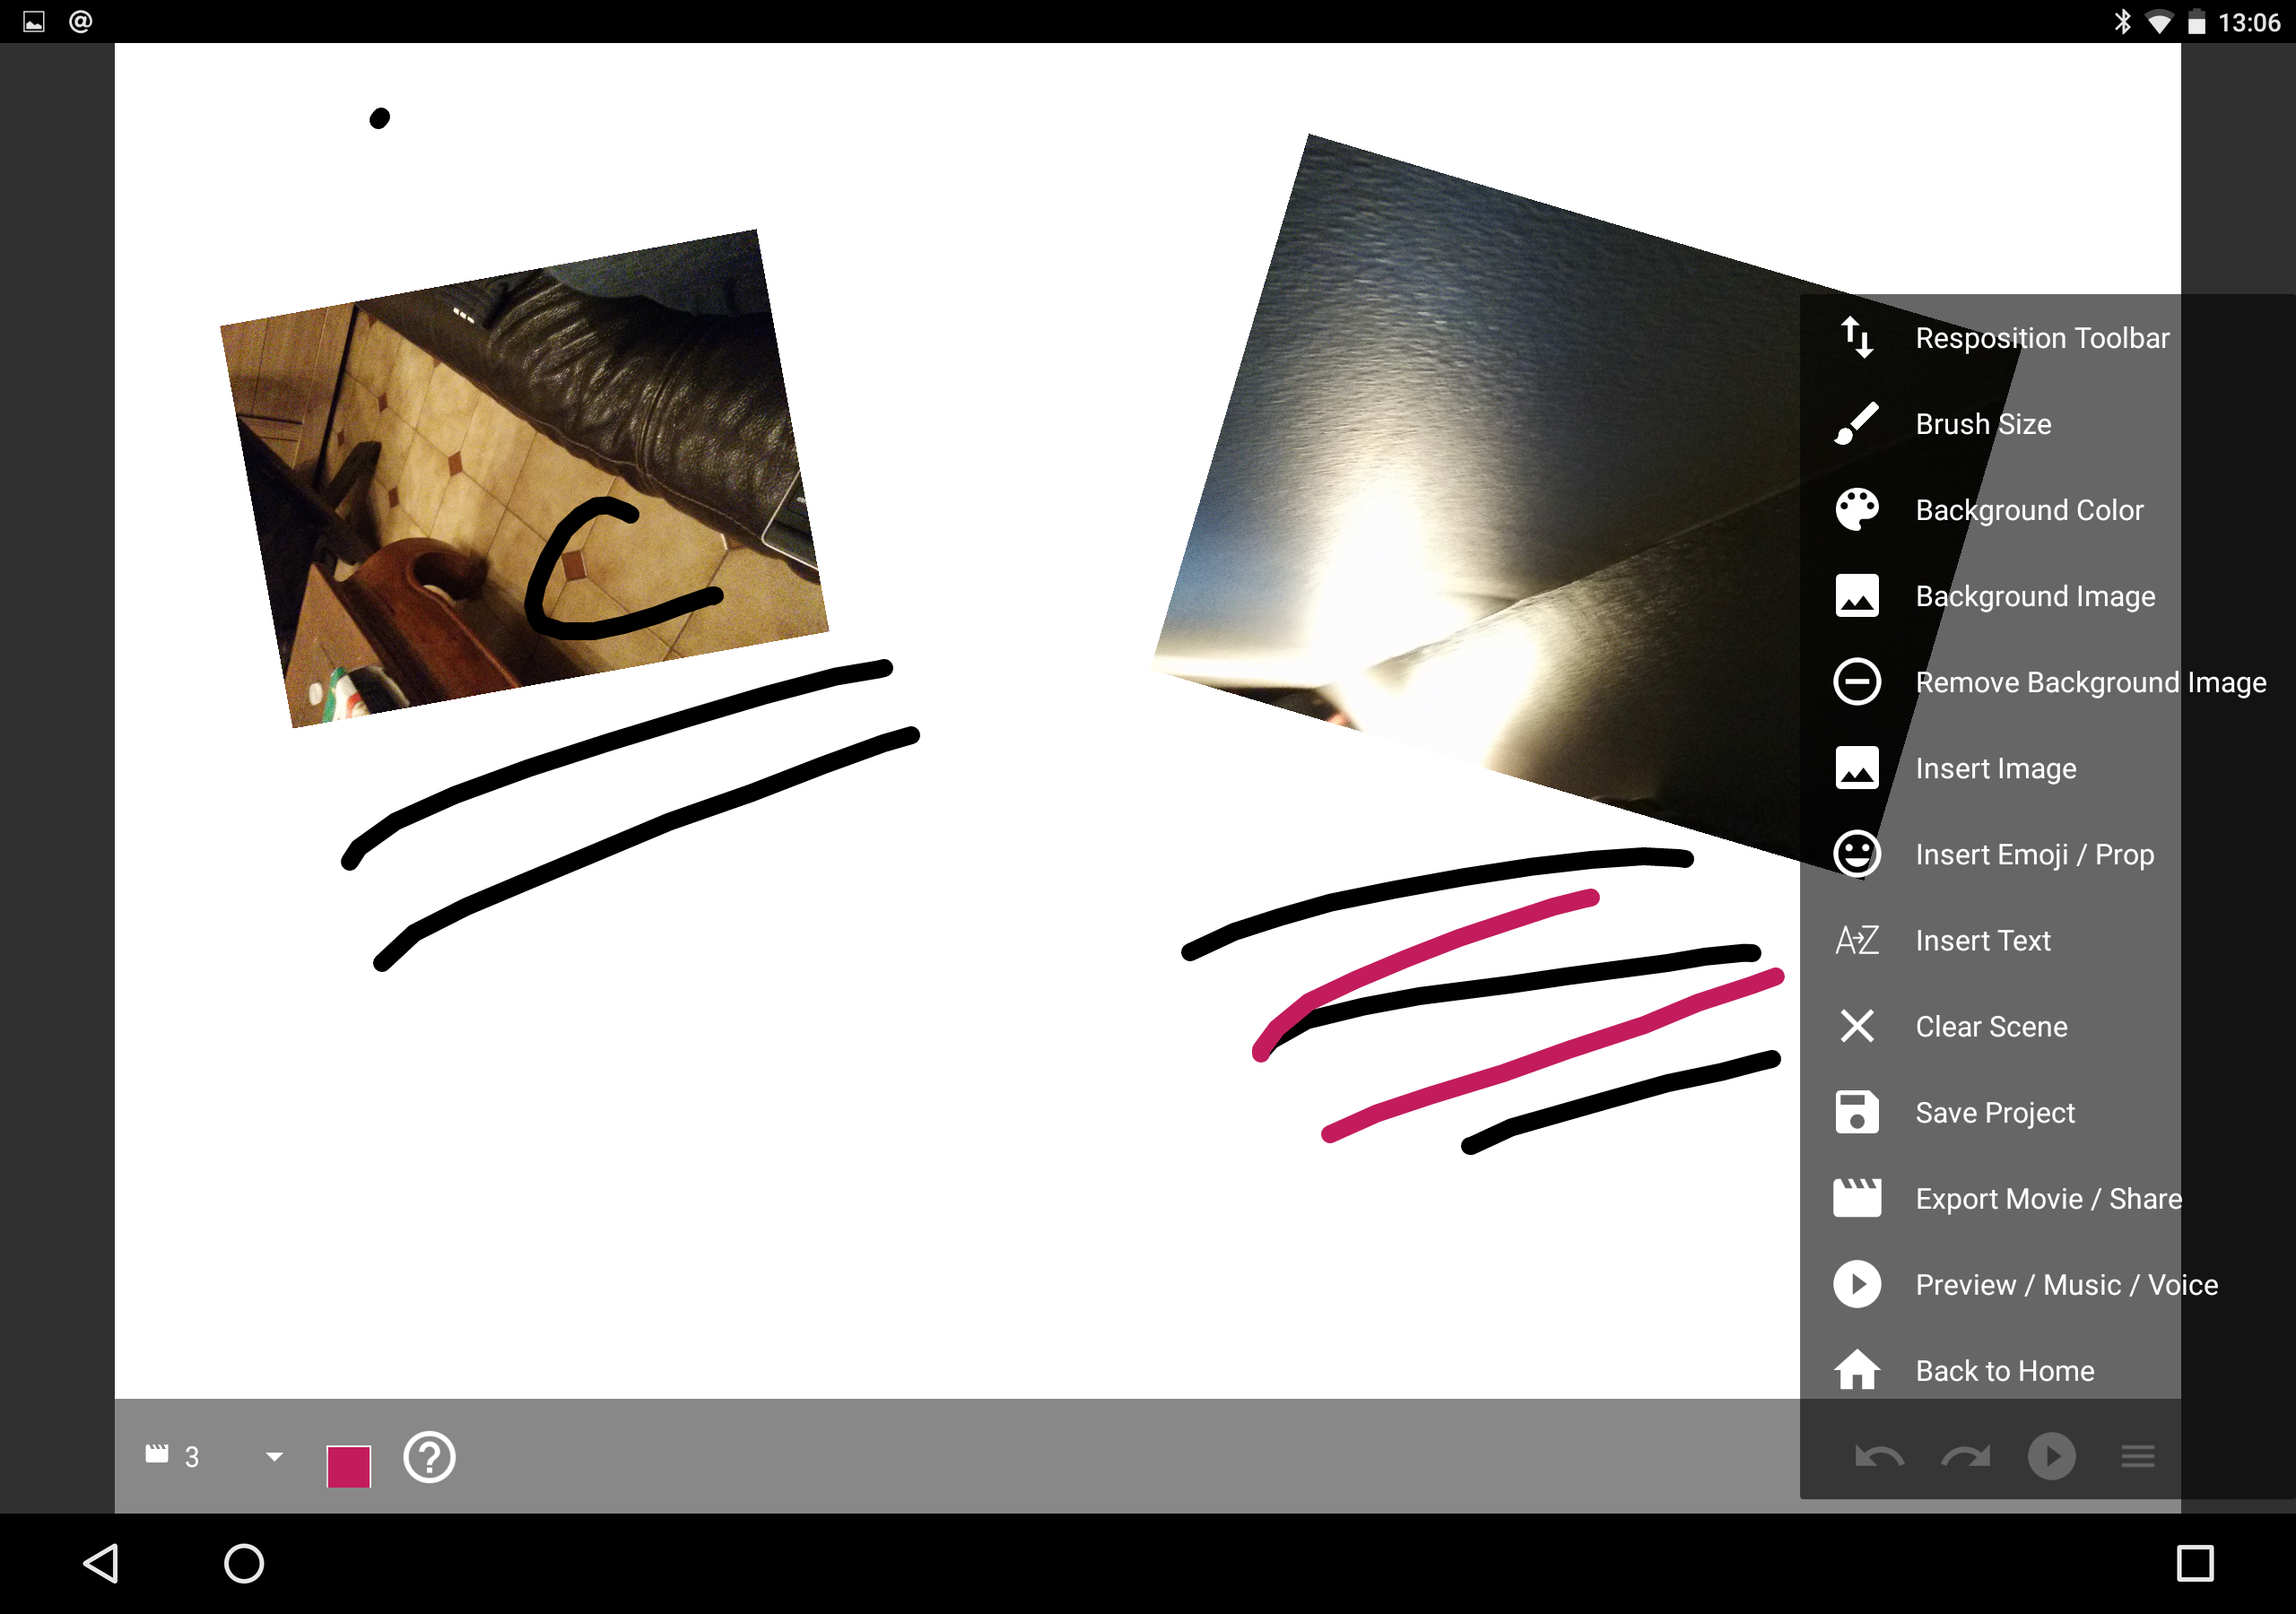Click the Insert Emoji smiley icon
This screenshot has width=2296, height=1614.
click(x=1857, y=854)
